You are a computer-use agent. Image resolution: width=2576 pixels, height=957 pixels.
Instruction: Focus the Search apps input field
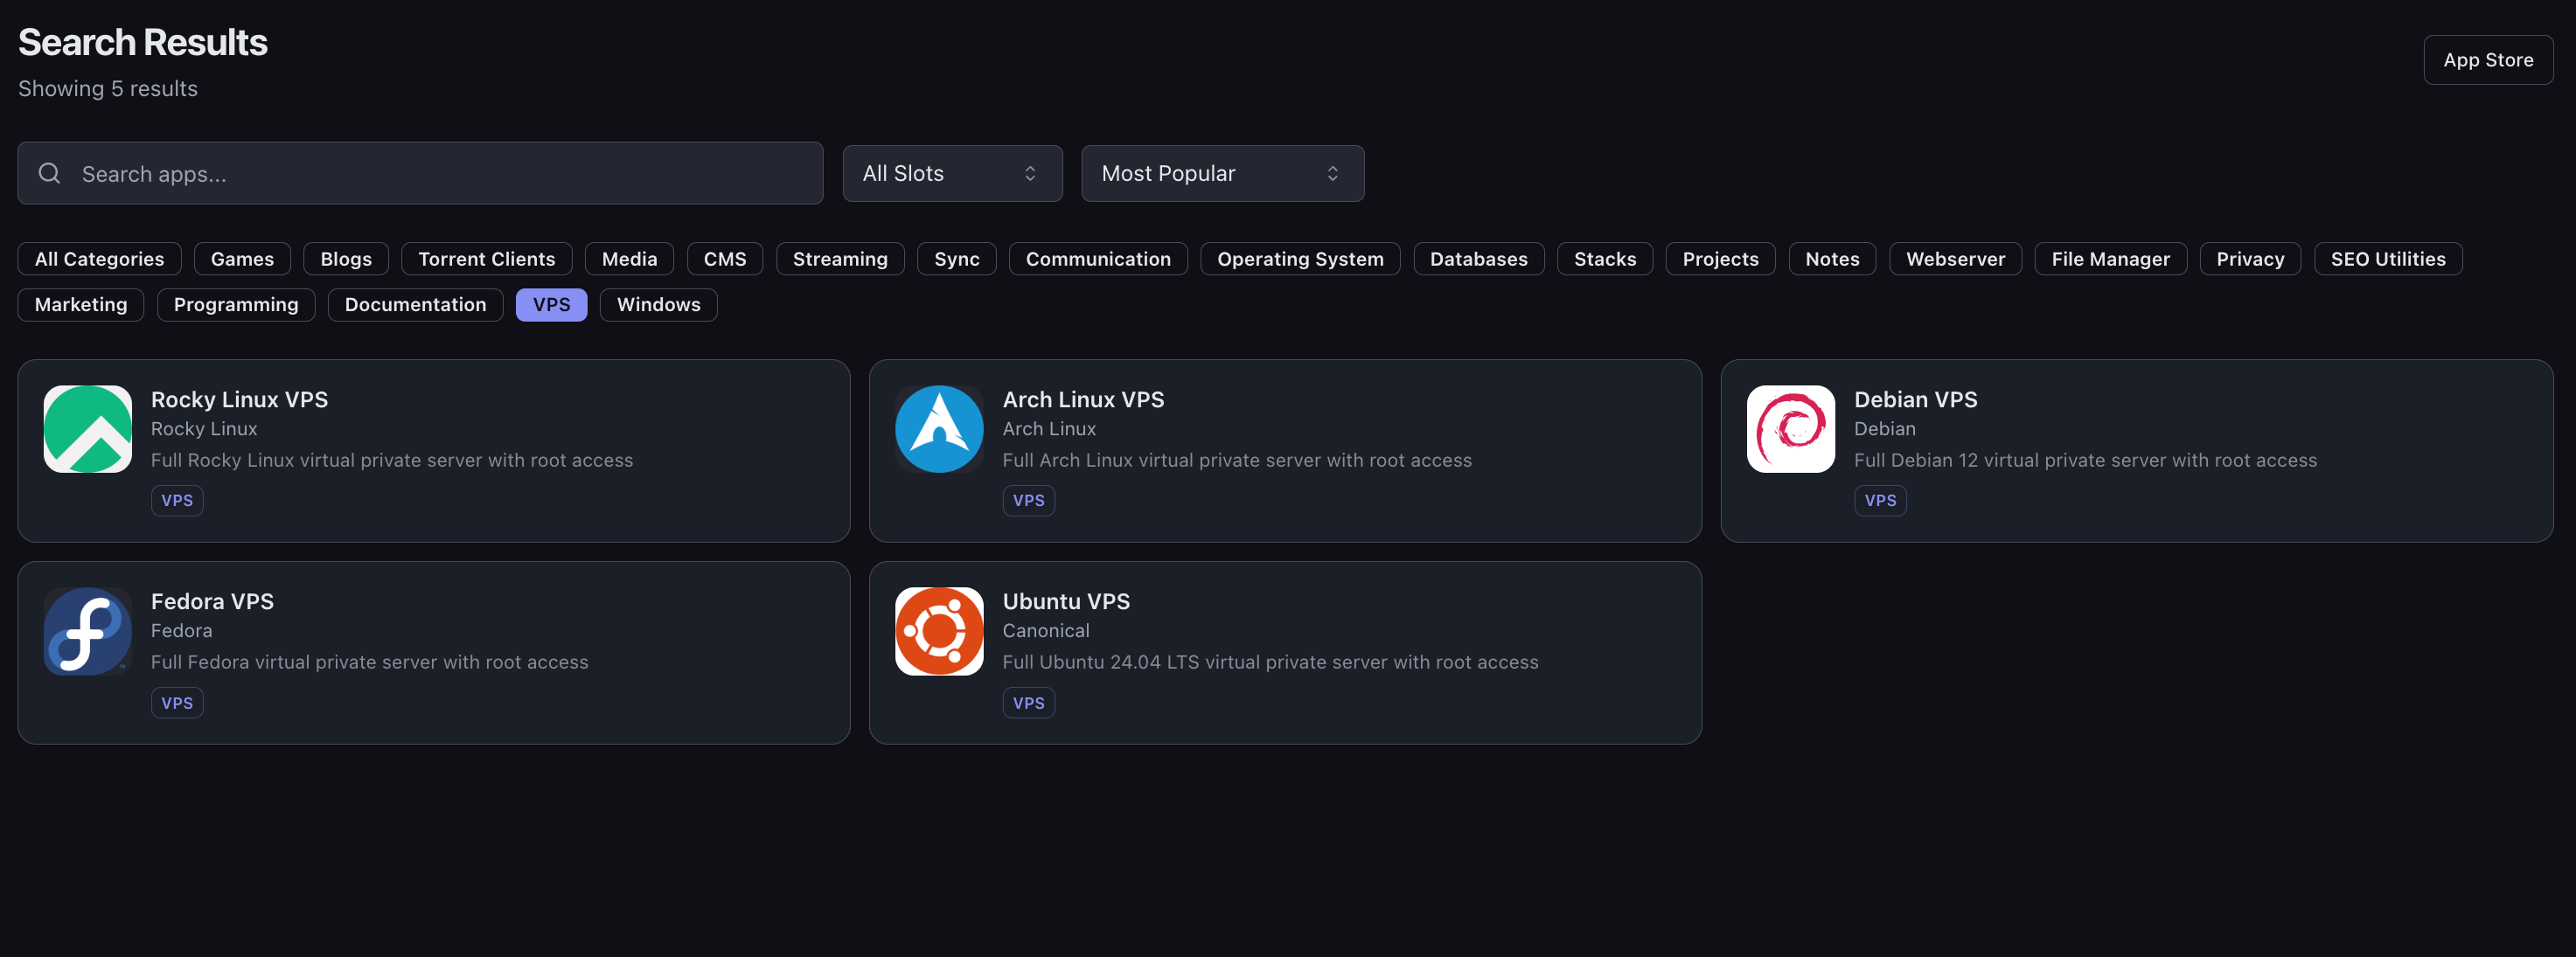pyautogui.click(x=420, y=173)
